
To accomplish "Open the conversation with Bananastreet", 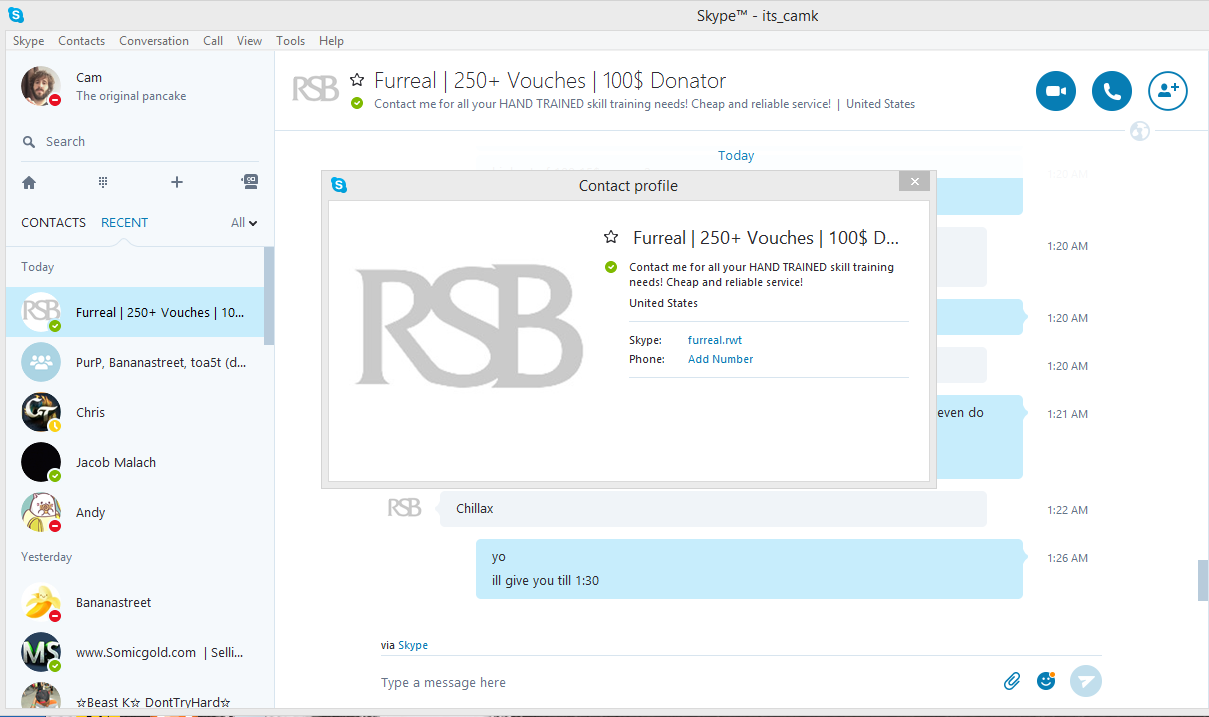I will click(135, 602).
